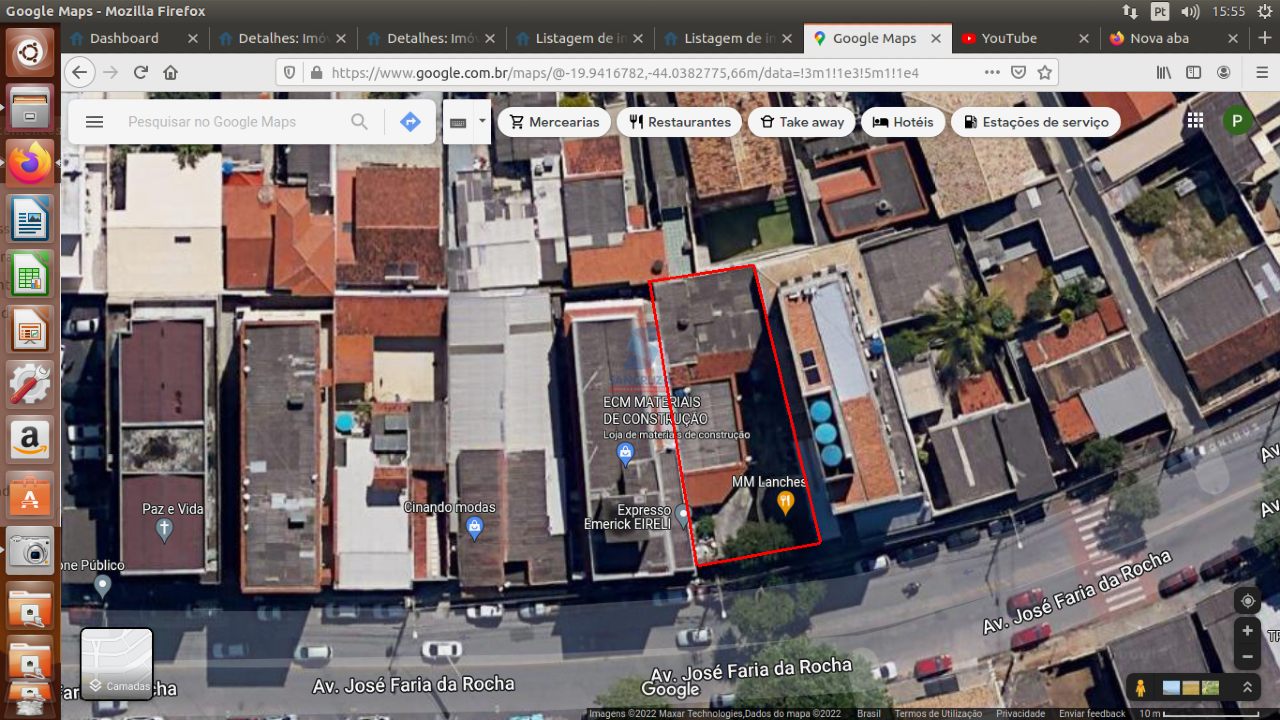Open the Google apps grid

click(x=1195, y=120)
